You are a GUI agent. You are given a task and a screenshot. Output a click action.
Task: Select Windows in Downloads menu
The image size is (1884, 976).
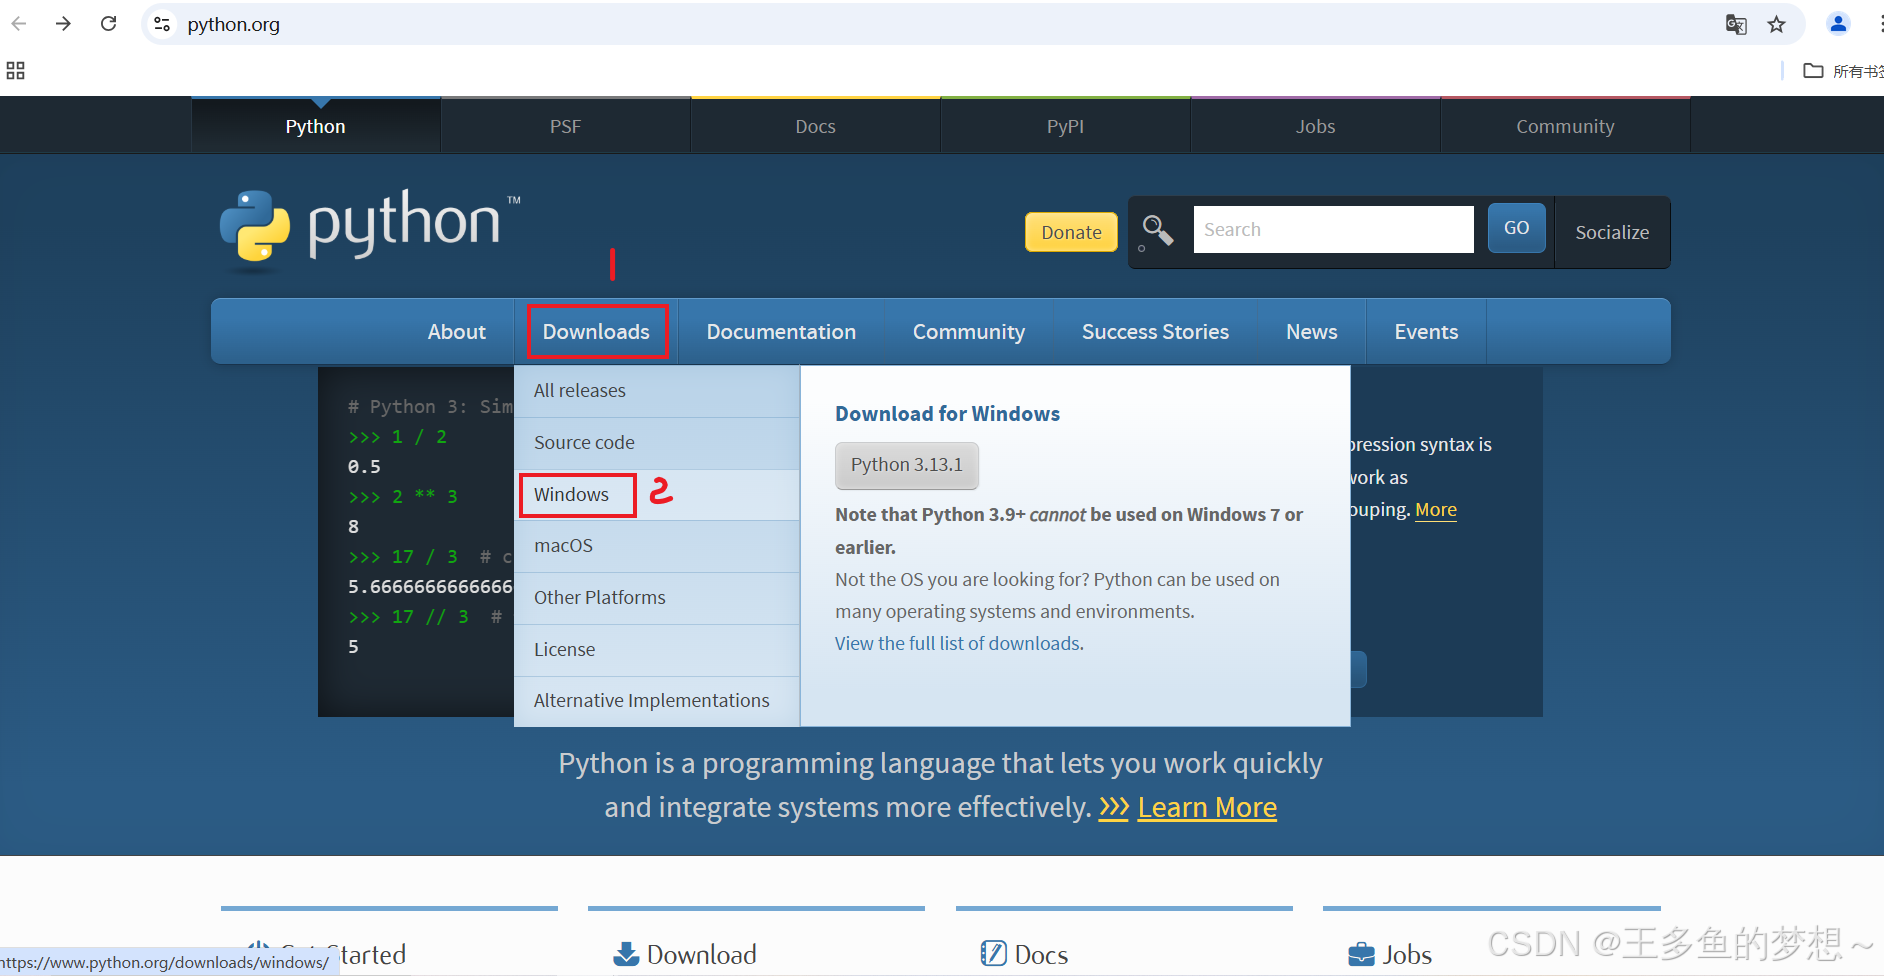pyautogui.click(x=657, y=495)
